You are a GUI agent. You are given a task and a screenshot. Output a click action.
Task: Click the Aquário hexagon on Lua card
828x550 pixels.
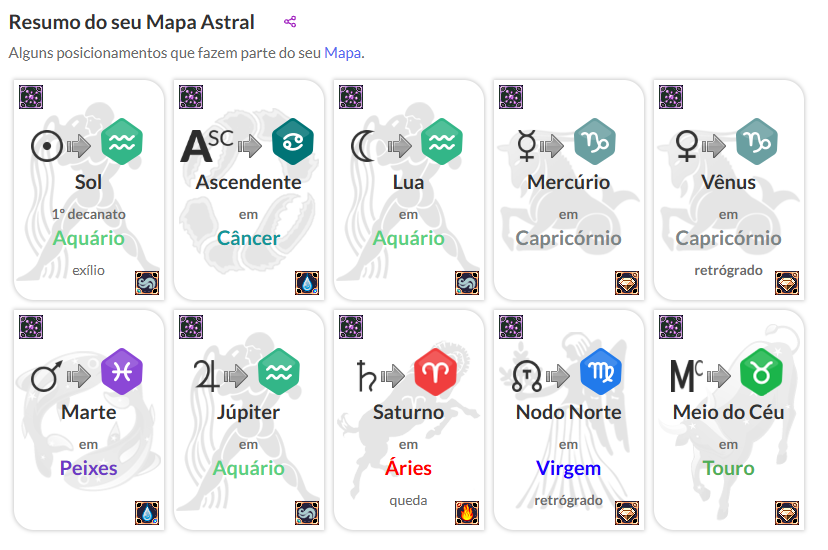441,142
